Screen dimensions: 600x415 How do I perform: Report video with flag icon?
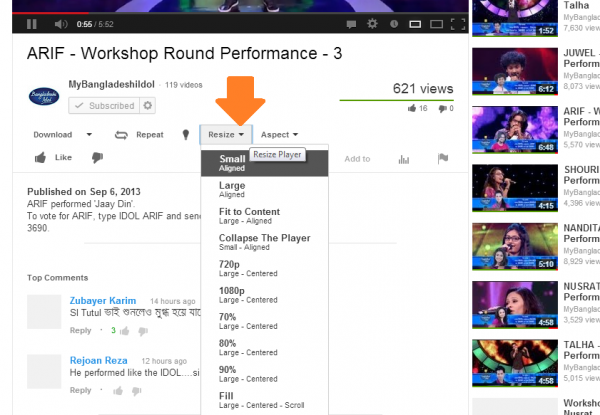443,158
